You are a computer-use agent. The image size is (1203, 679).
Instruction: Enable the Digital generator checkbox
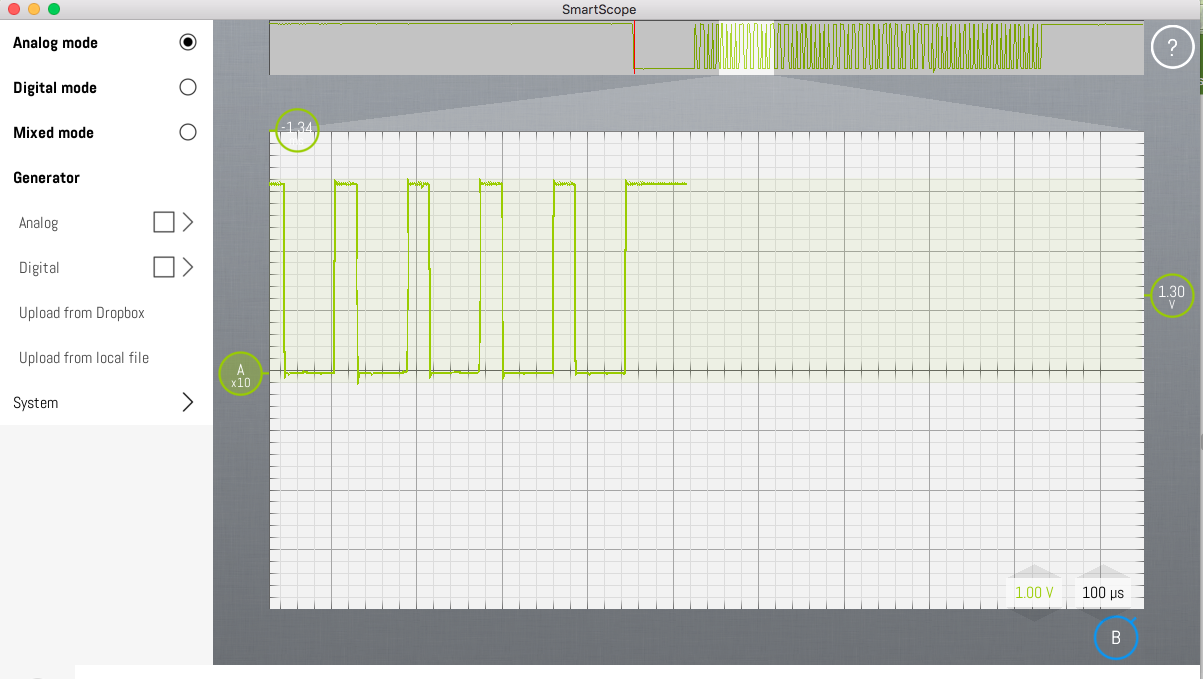click(164, 267)
